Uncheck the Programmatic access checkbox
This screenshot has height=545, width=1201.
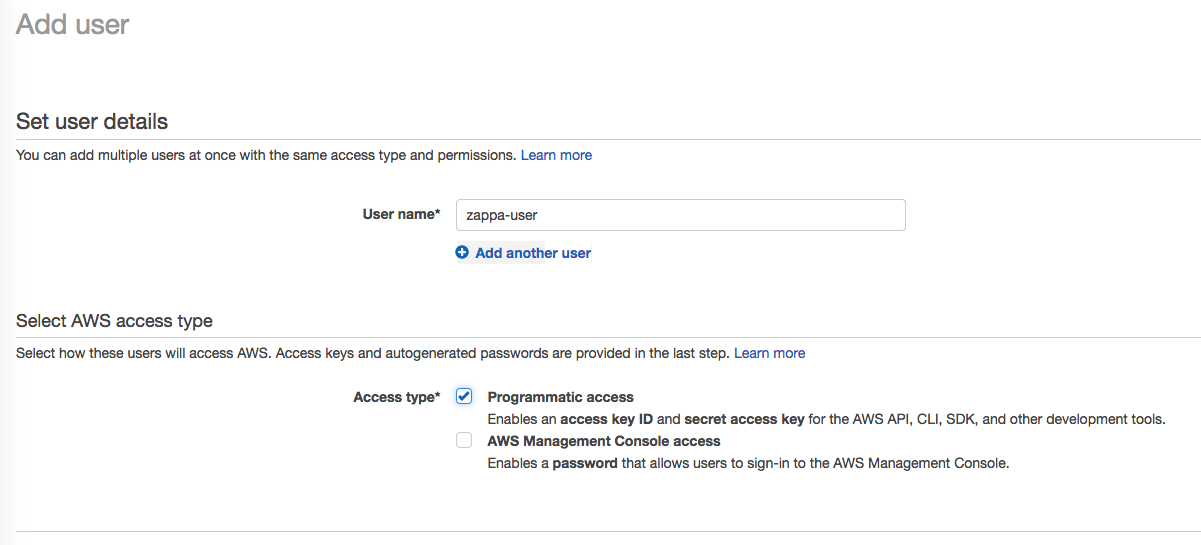(x=464, y=396)
